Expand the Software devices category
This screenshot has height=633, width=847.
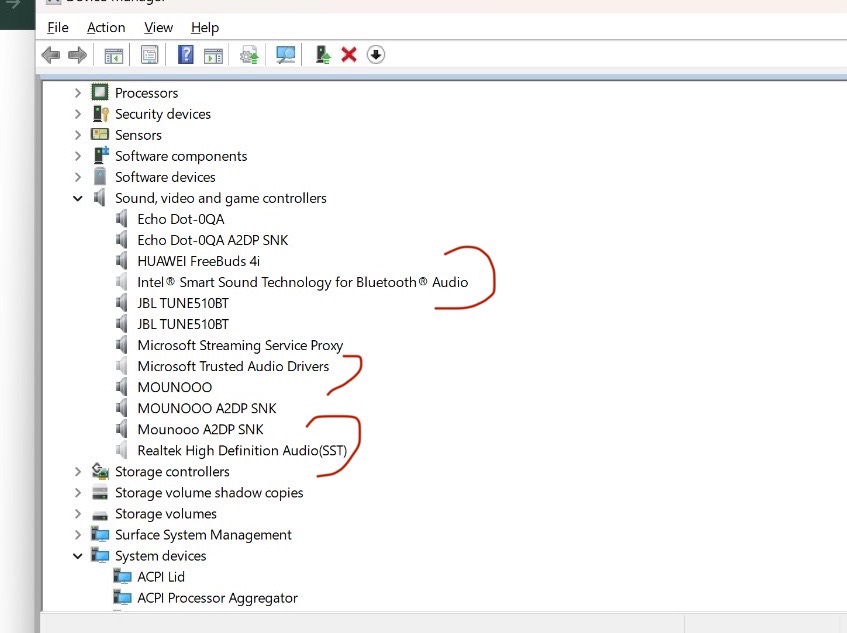(78, 177)
